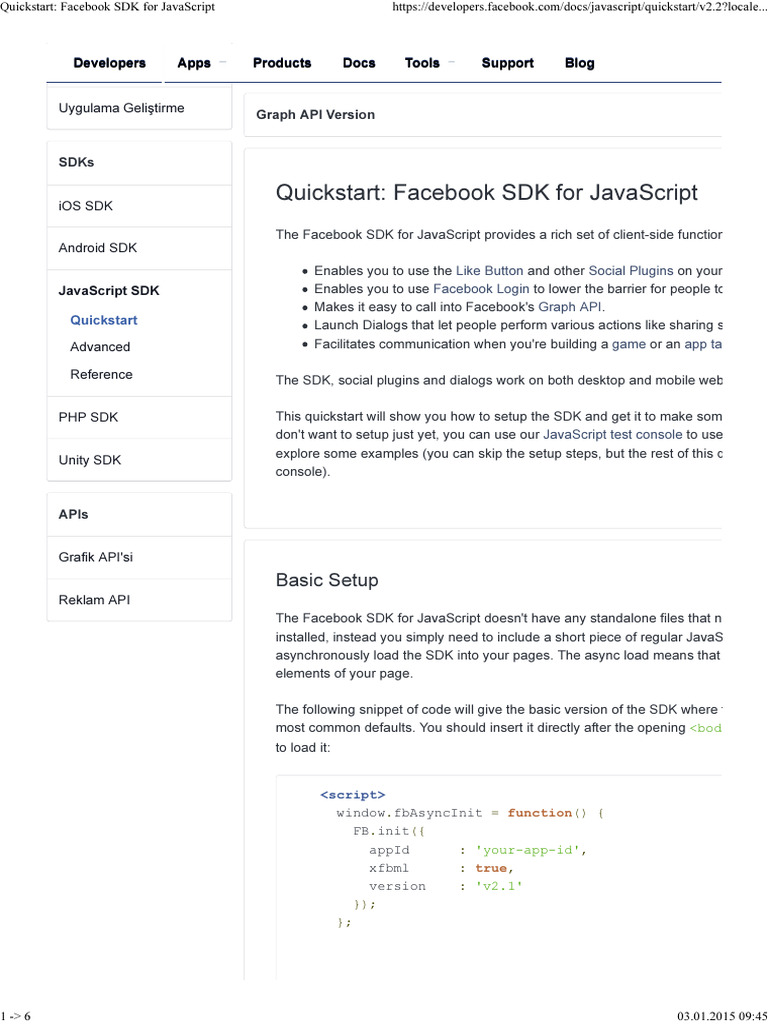Viewport: 768px width, 1024px height.
Task: Open the Developers home link
Action: 110,63
